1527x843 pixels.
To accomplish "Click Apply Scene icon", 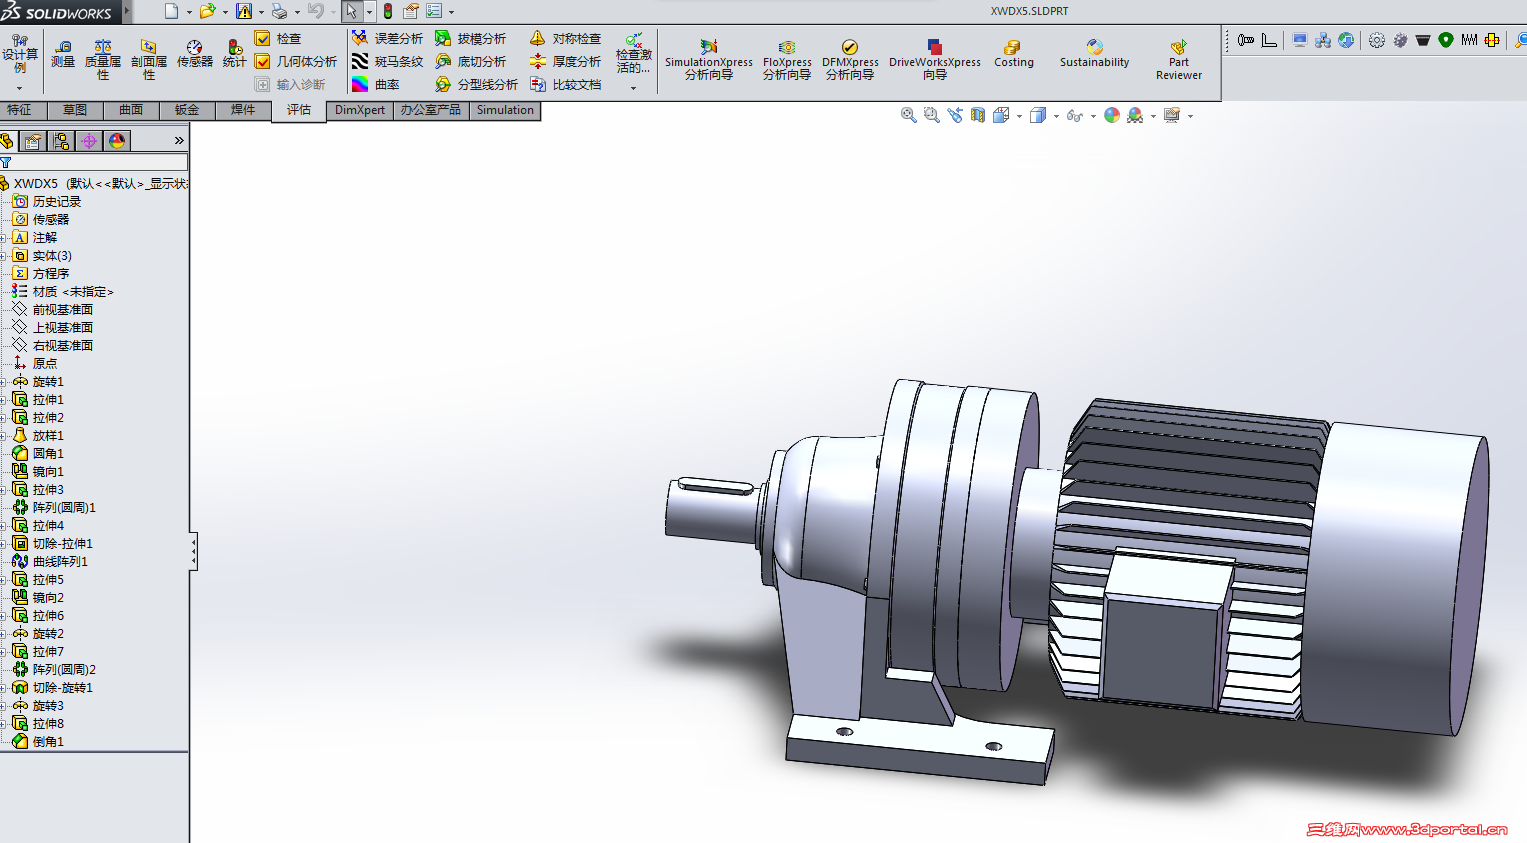I will tap(1135, 115).
